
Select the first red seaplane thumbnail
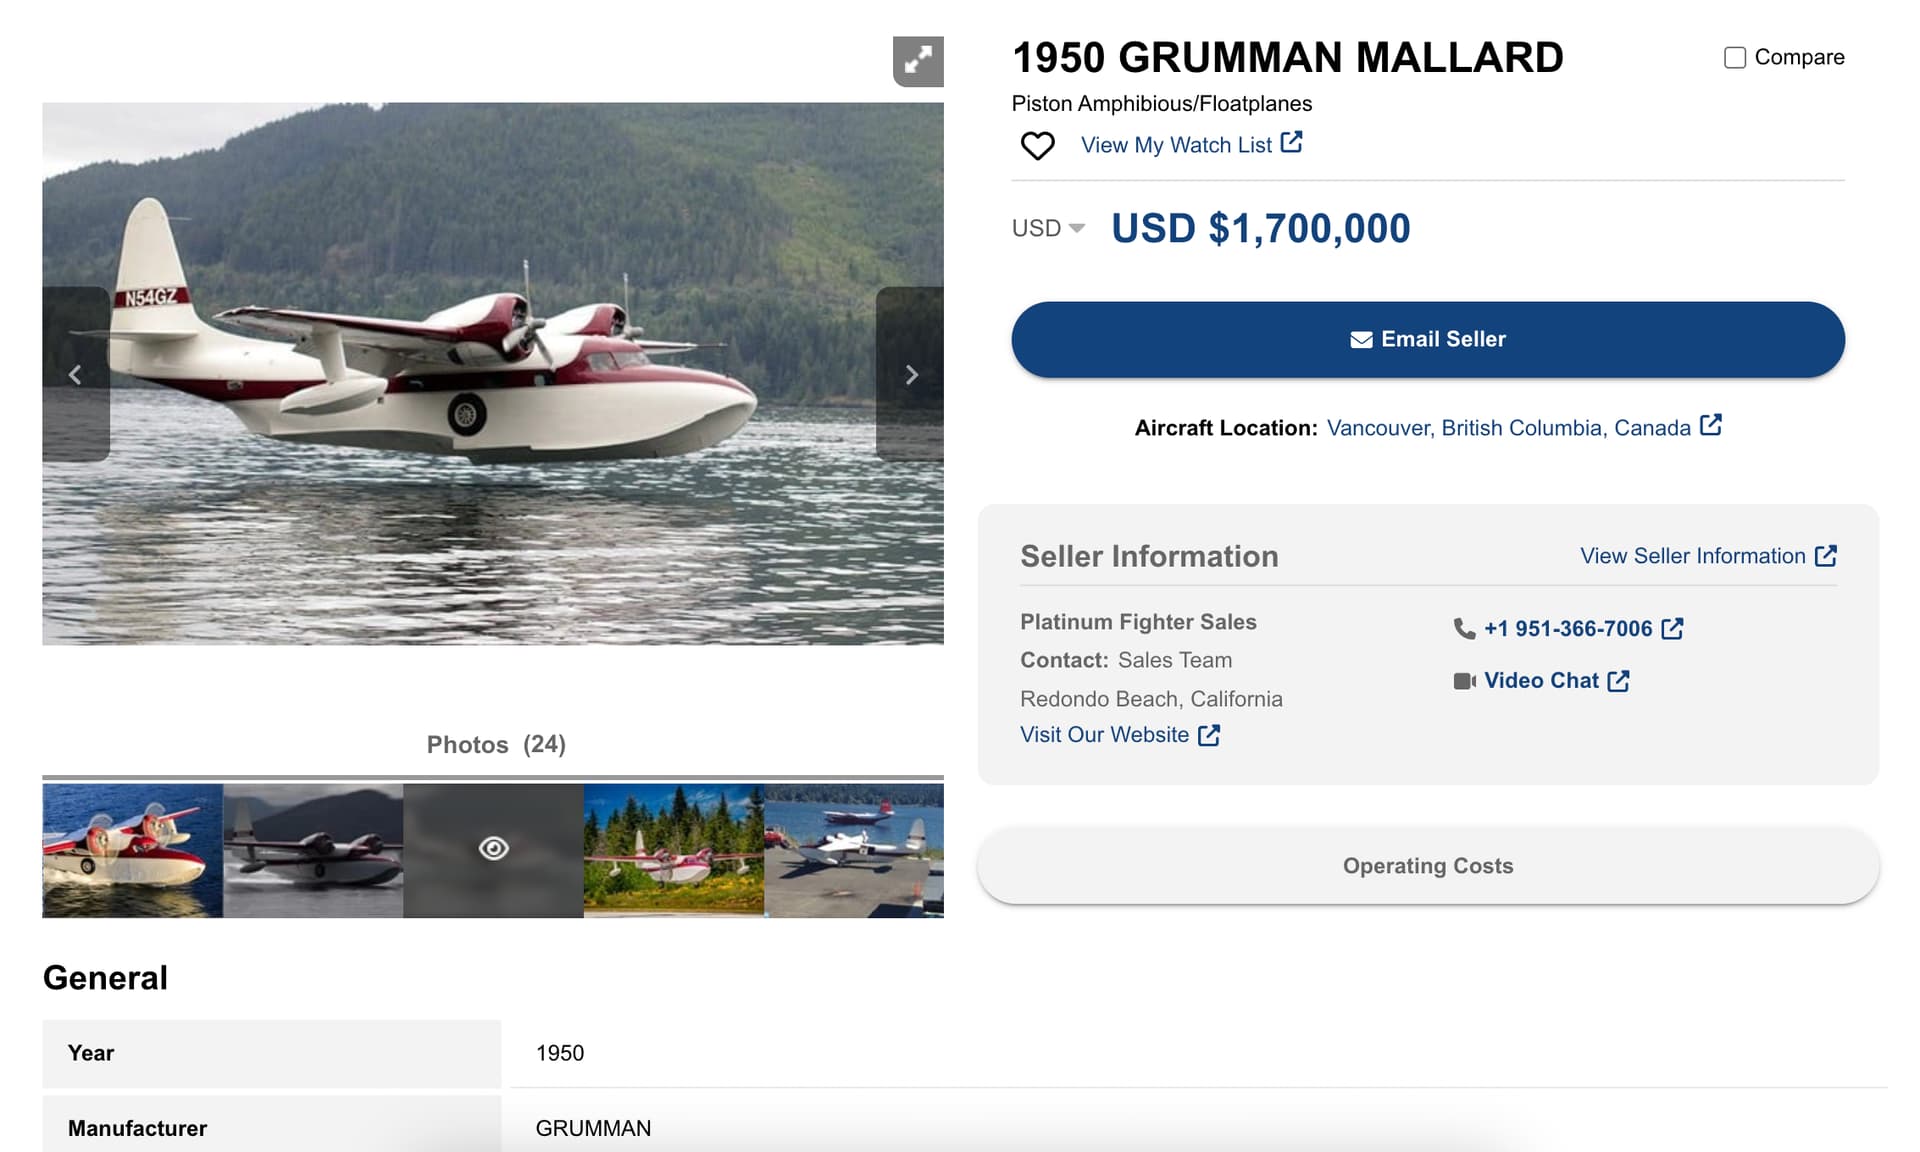132,851
